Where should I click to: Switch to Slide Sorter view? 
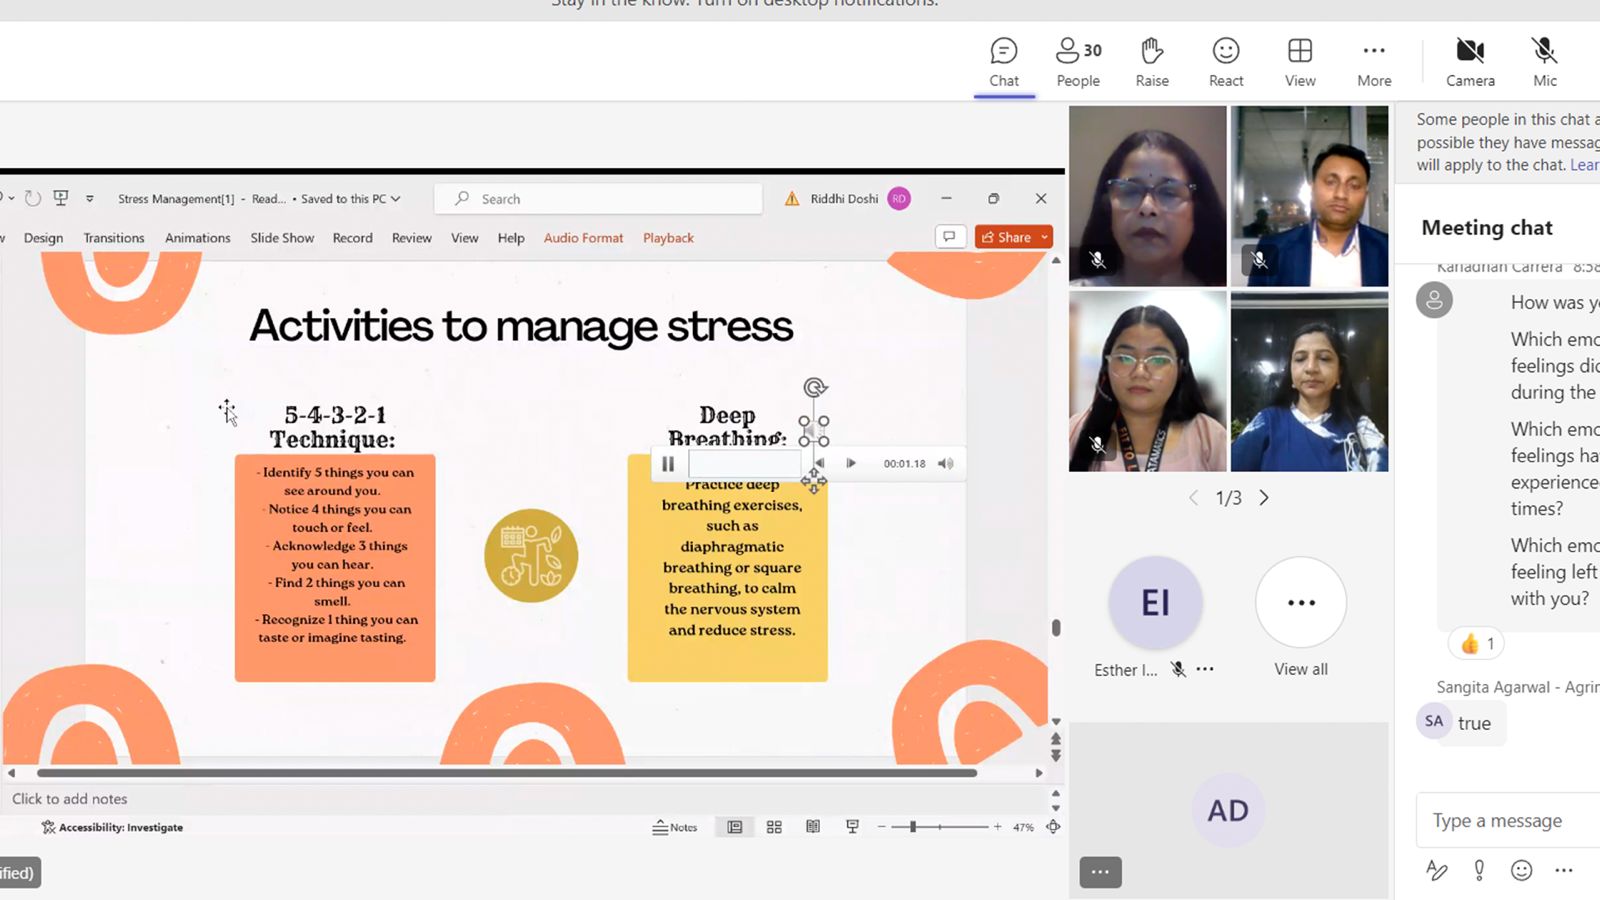[774, 827]
